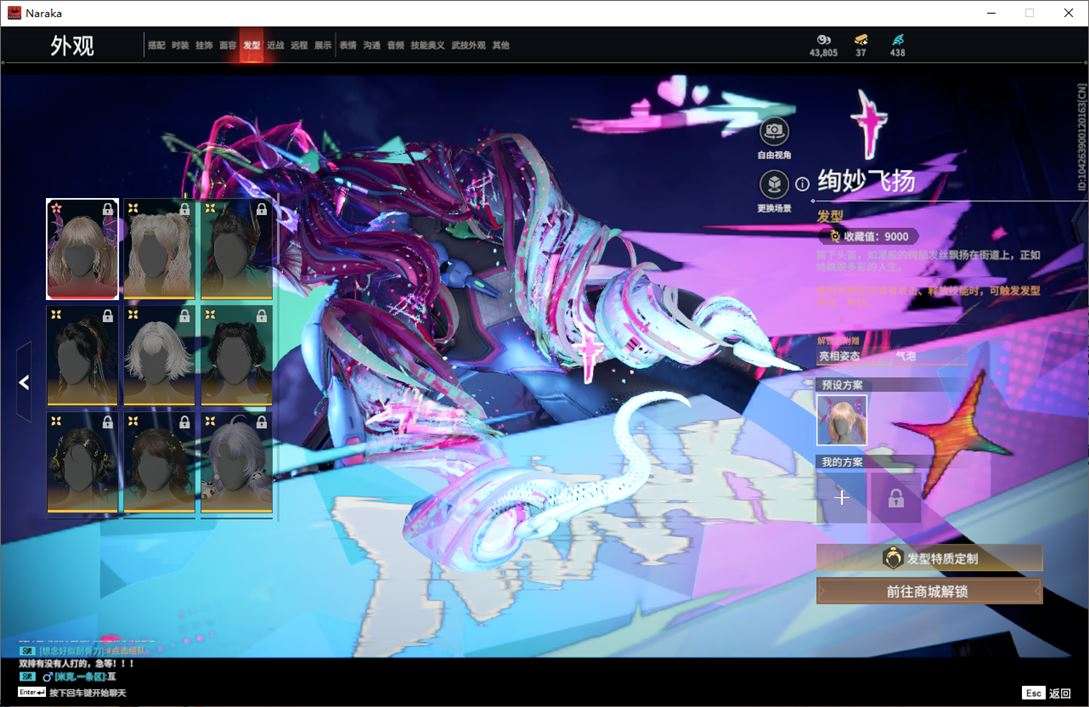Click the 我的方案 section label
Viewport: 1089px width, 707px height.
click(x=842, y=462)
